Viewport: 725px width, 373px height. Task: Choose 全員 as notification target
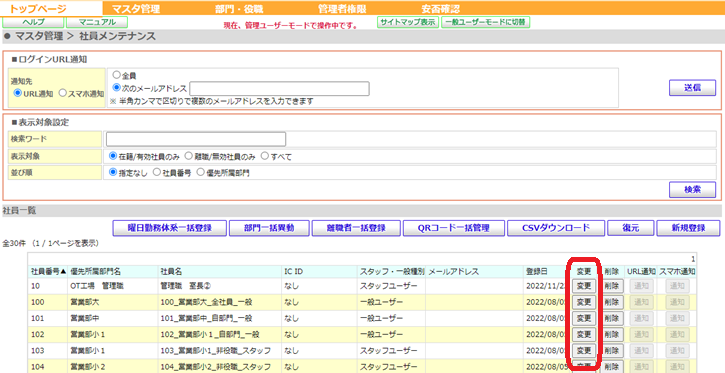(x=117, y=75)
